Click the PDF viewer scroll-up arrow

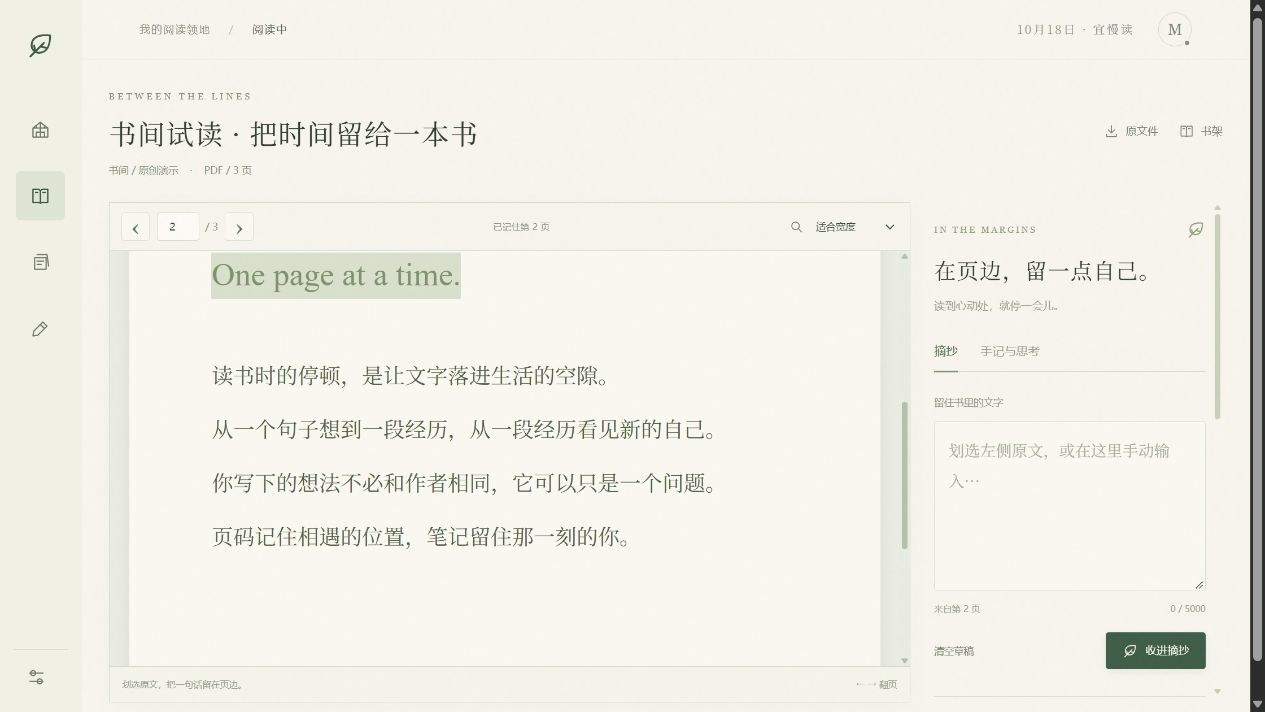905,257
